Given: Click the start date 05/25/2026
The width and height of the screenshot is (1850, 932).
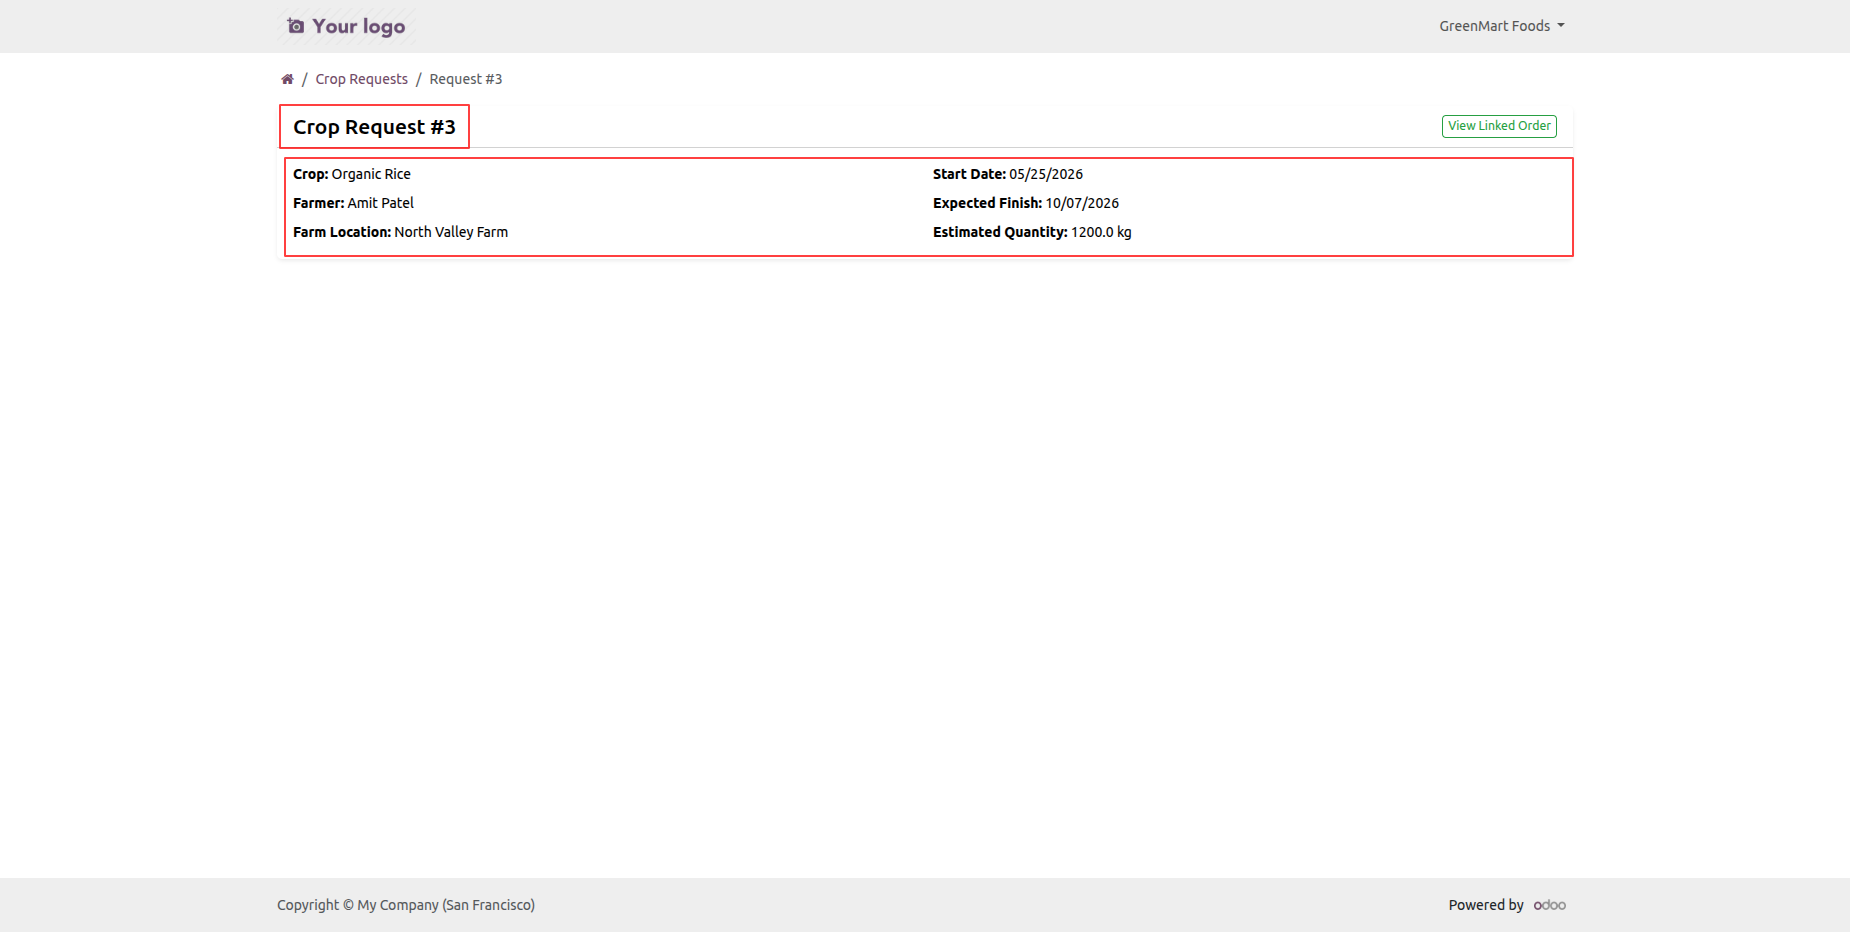Looking at the screenshot, I should [1046, 174].
